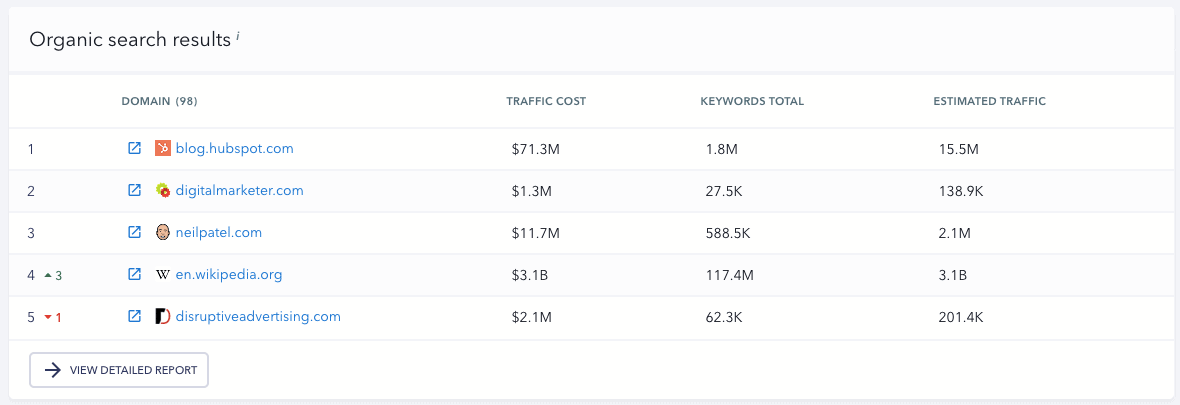Click the Disruptive Advertising favicon
The image size is (1180, 405).
point(163,316)
